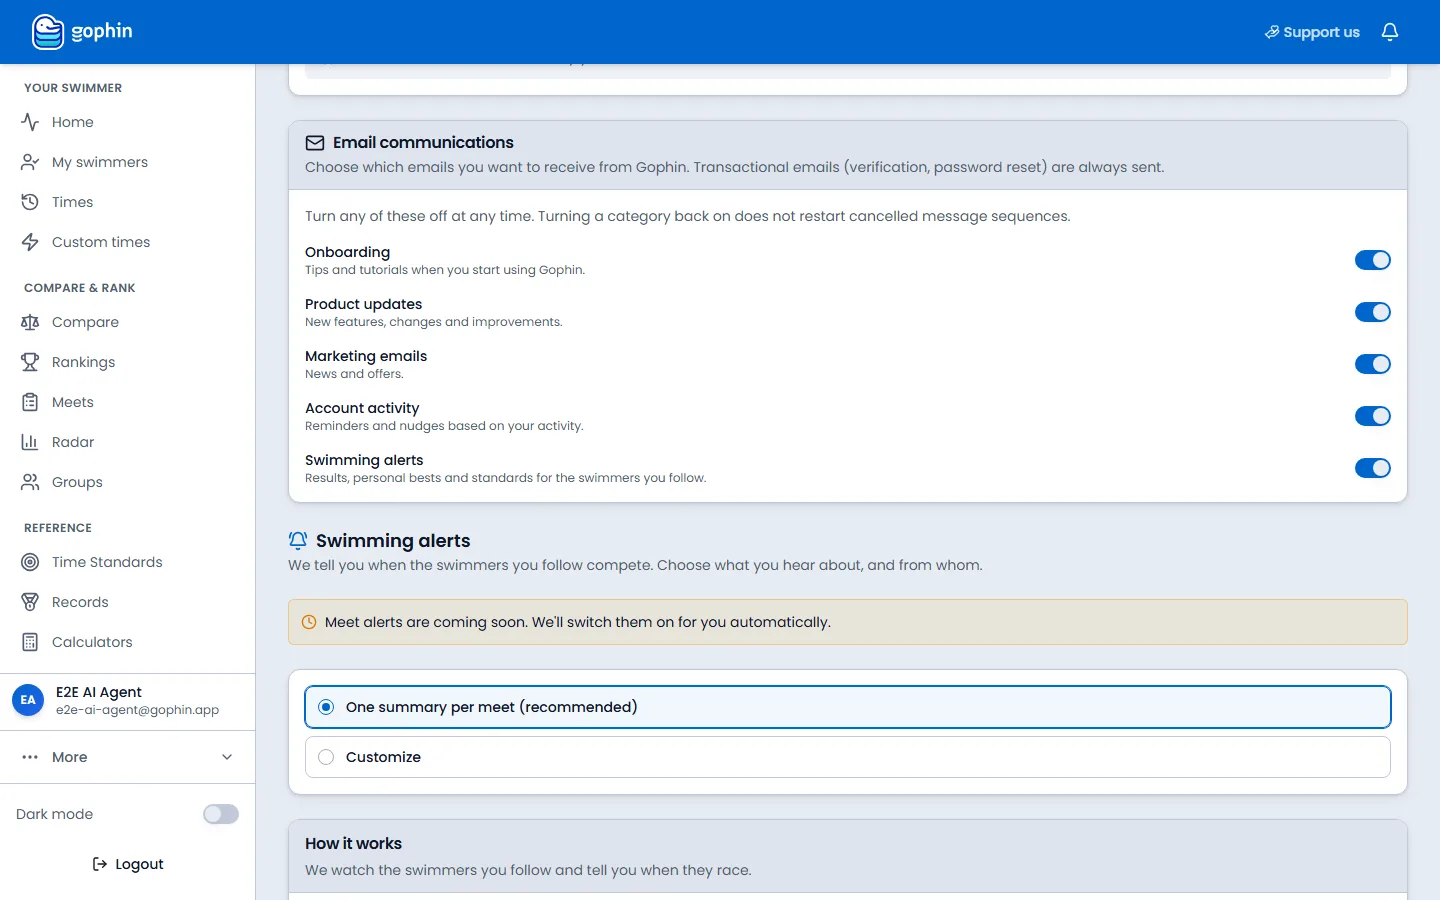Click the EA user avatar
This screenshot has width=1440, height=900.
[x=28, y=700]
